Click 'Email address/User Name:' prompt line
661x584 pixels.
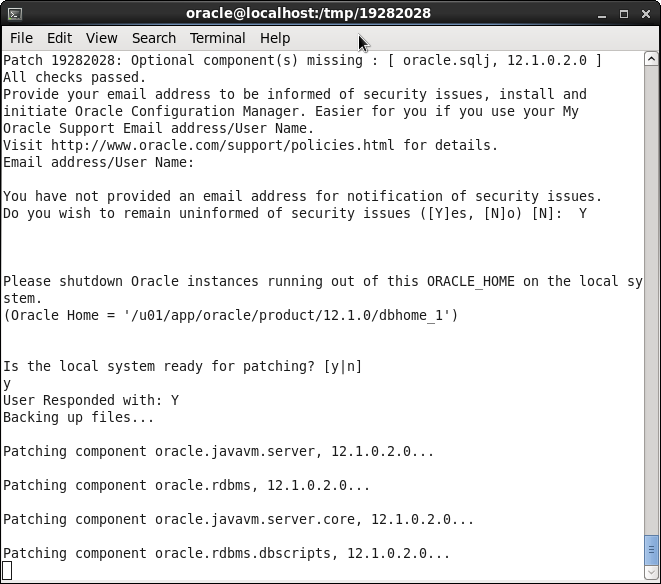[99, 162]
